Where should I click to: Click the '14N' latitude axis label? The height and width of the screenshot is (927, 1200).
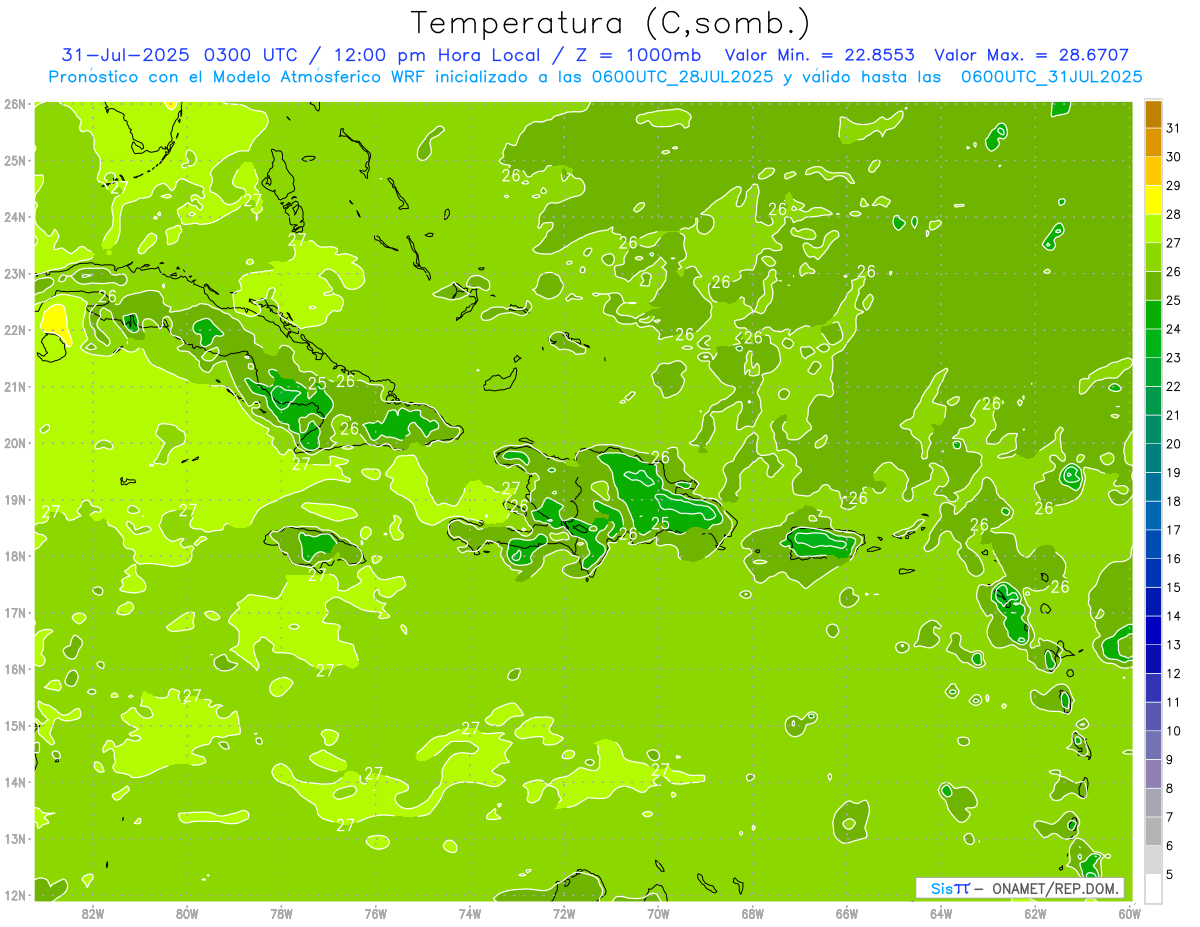14,782
